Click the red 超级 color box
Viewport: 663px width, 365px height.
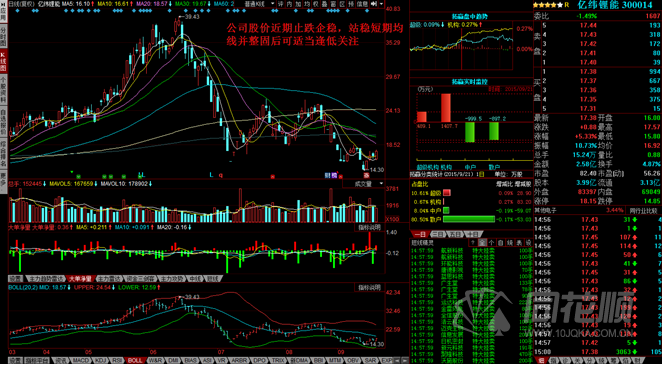click(447, 193)
